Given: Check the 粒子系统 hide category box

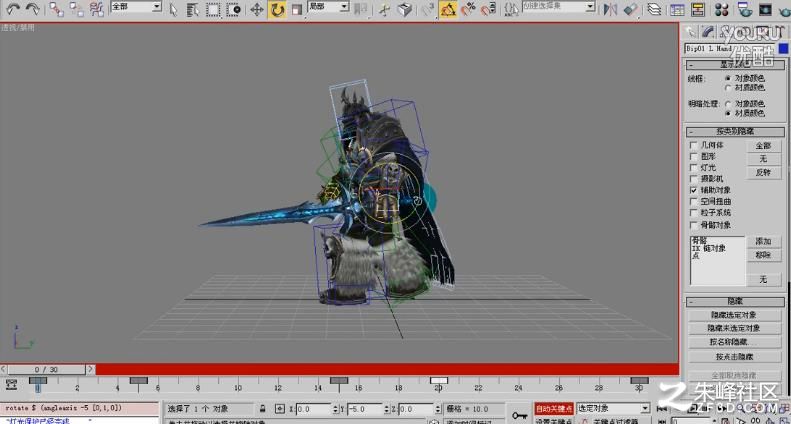Looking at the screenshot, I should coord(694,213).
